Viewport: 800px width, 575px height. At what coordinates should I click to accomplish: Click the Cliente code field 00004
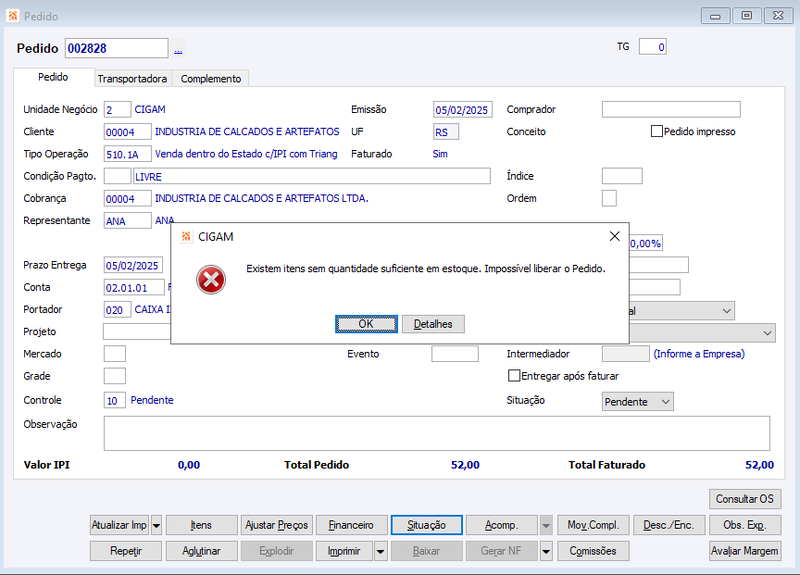tap(128, 132)
